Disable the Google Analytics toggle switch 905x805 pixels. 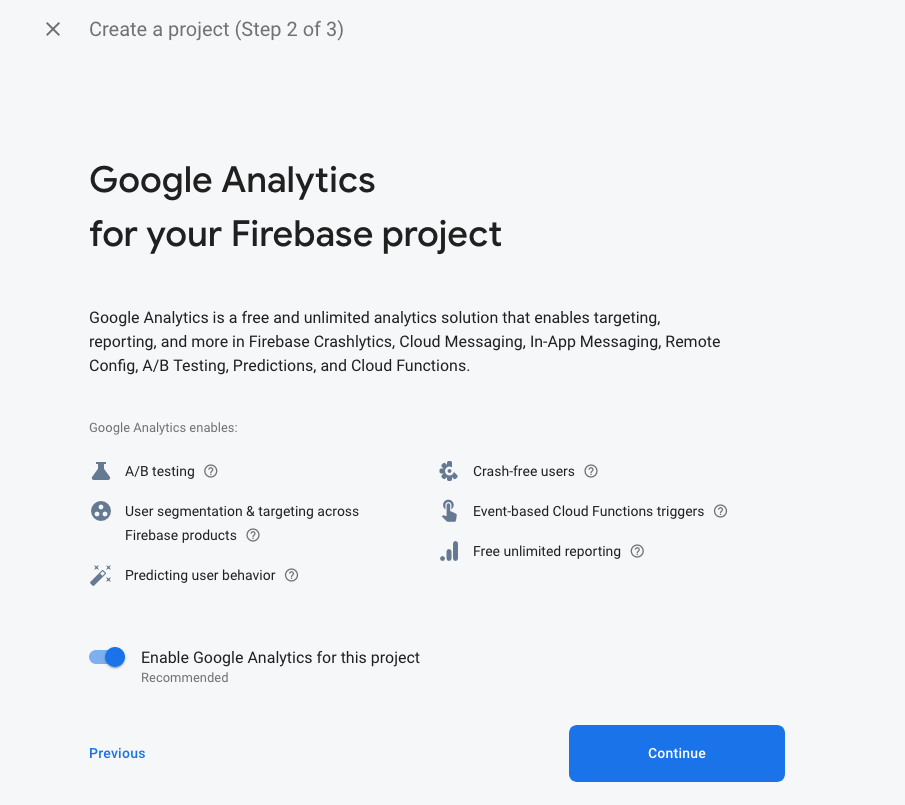click(x=107, y=657)
